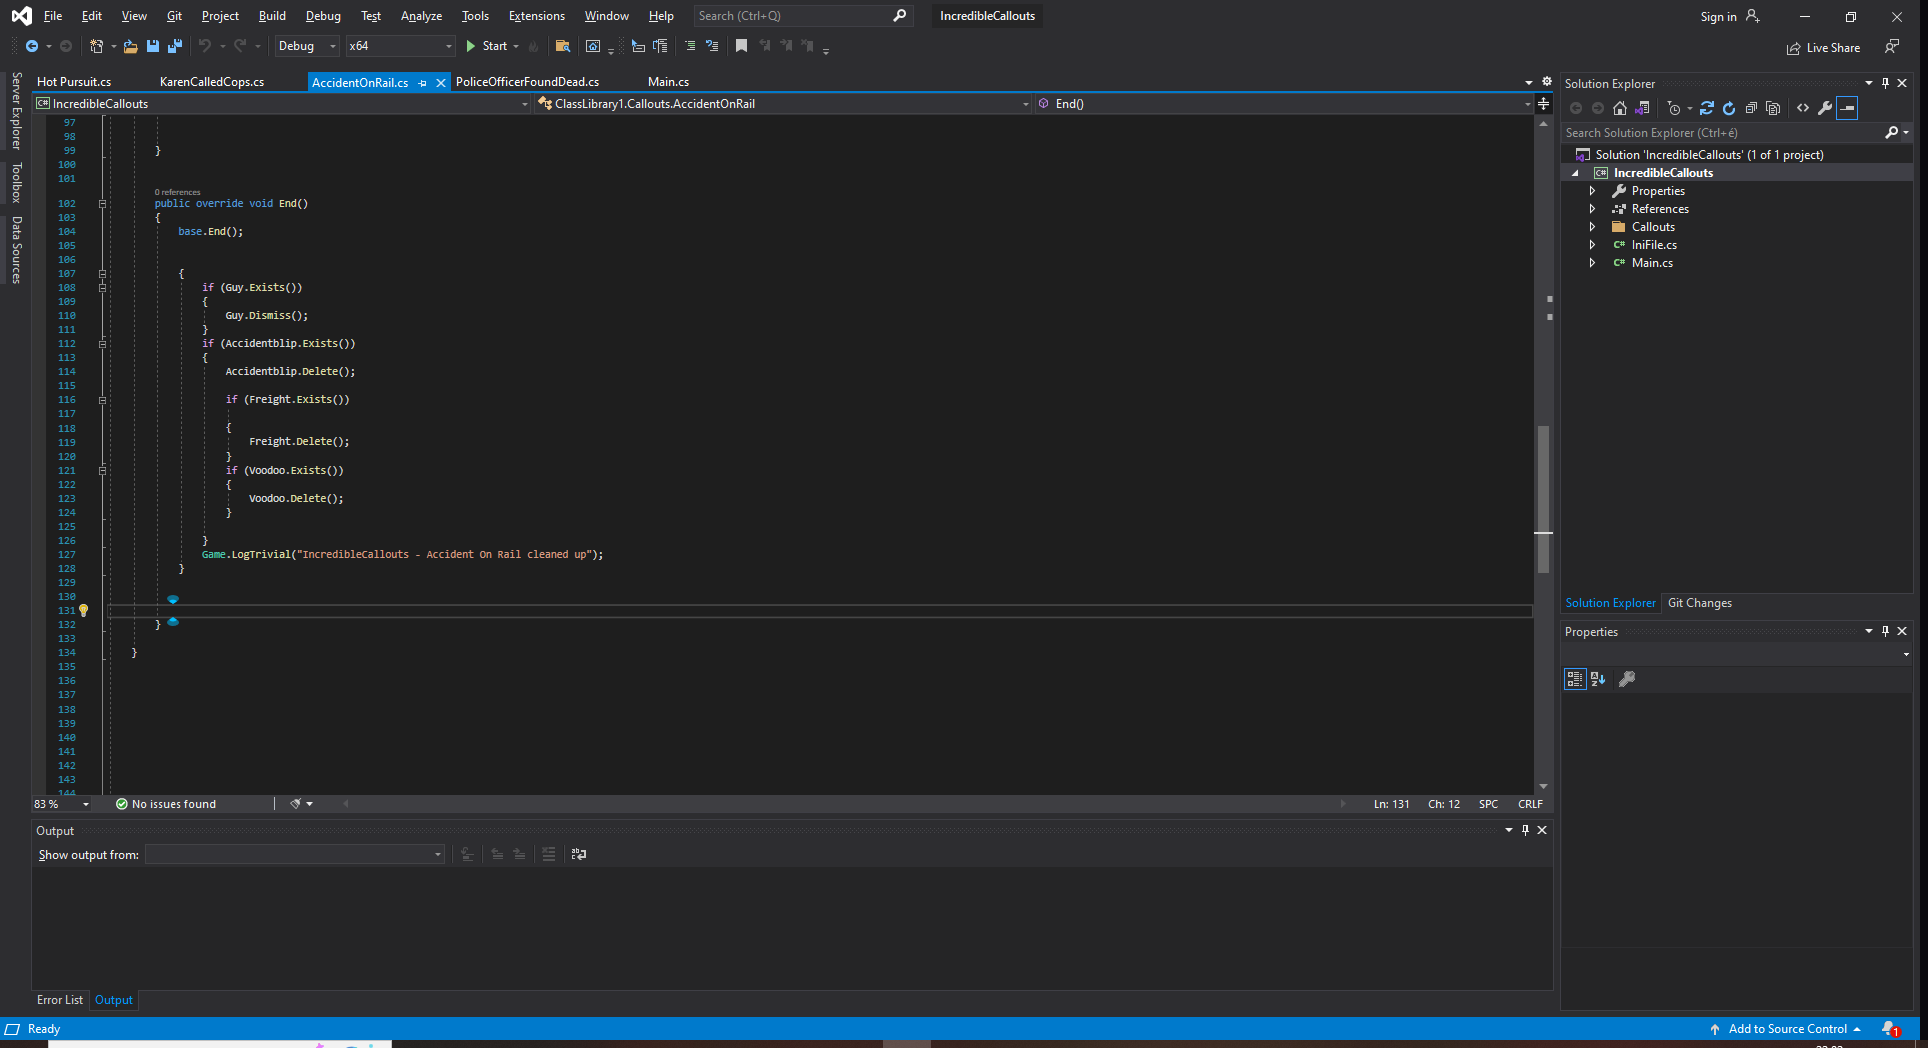This screenshot has height=1048, width=1928.
Task: Click the bookmark icon in the toolbar
Action: click(x=741, y=46)
